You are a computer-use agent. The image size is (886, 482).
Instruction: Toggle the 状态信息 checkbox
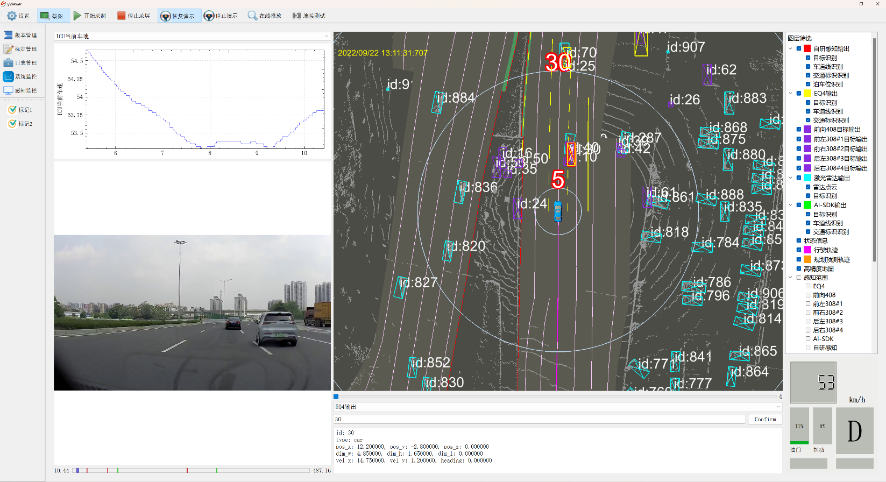pyautogui.click(x=799, y=241)
